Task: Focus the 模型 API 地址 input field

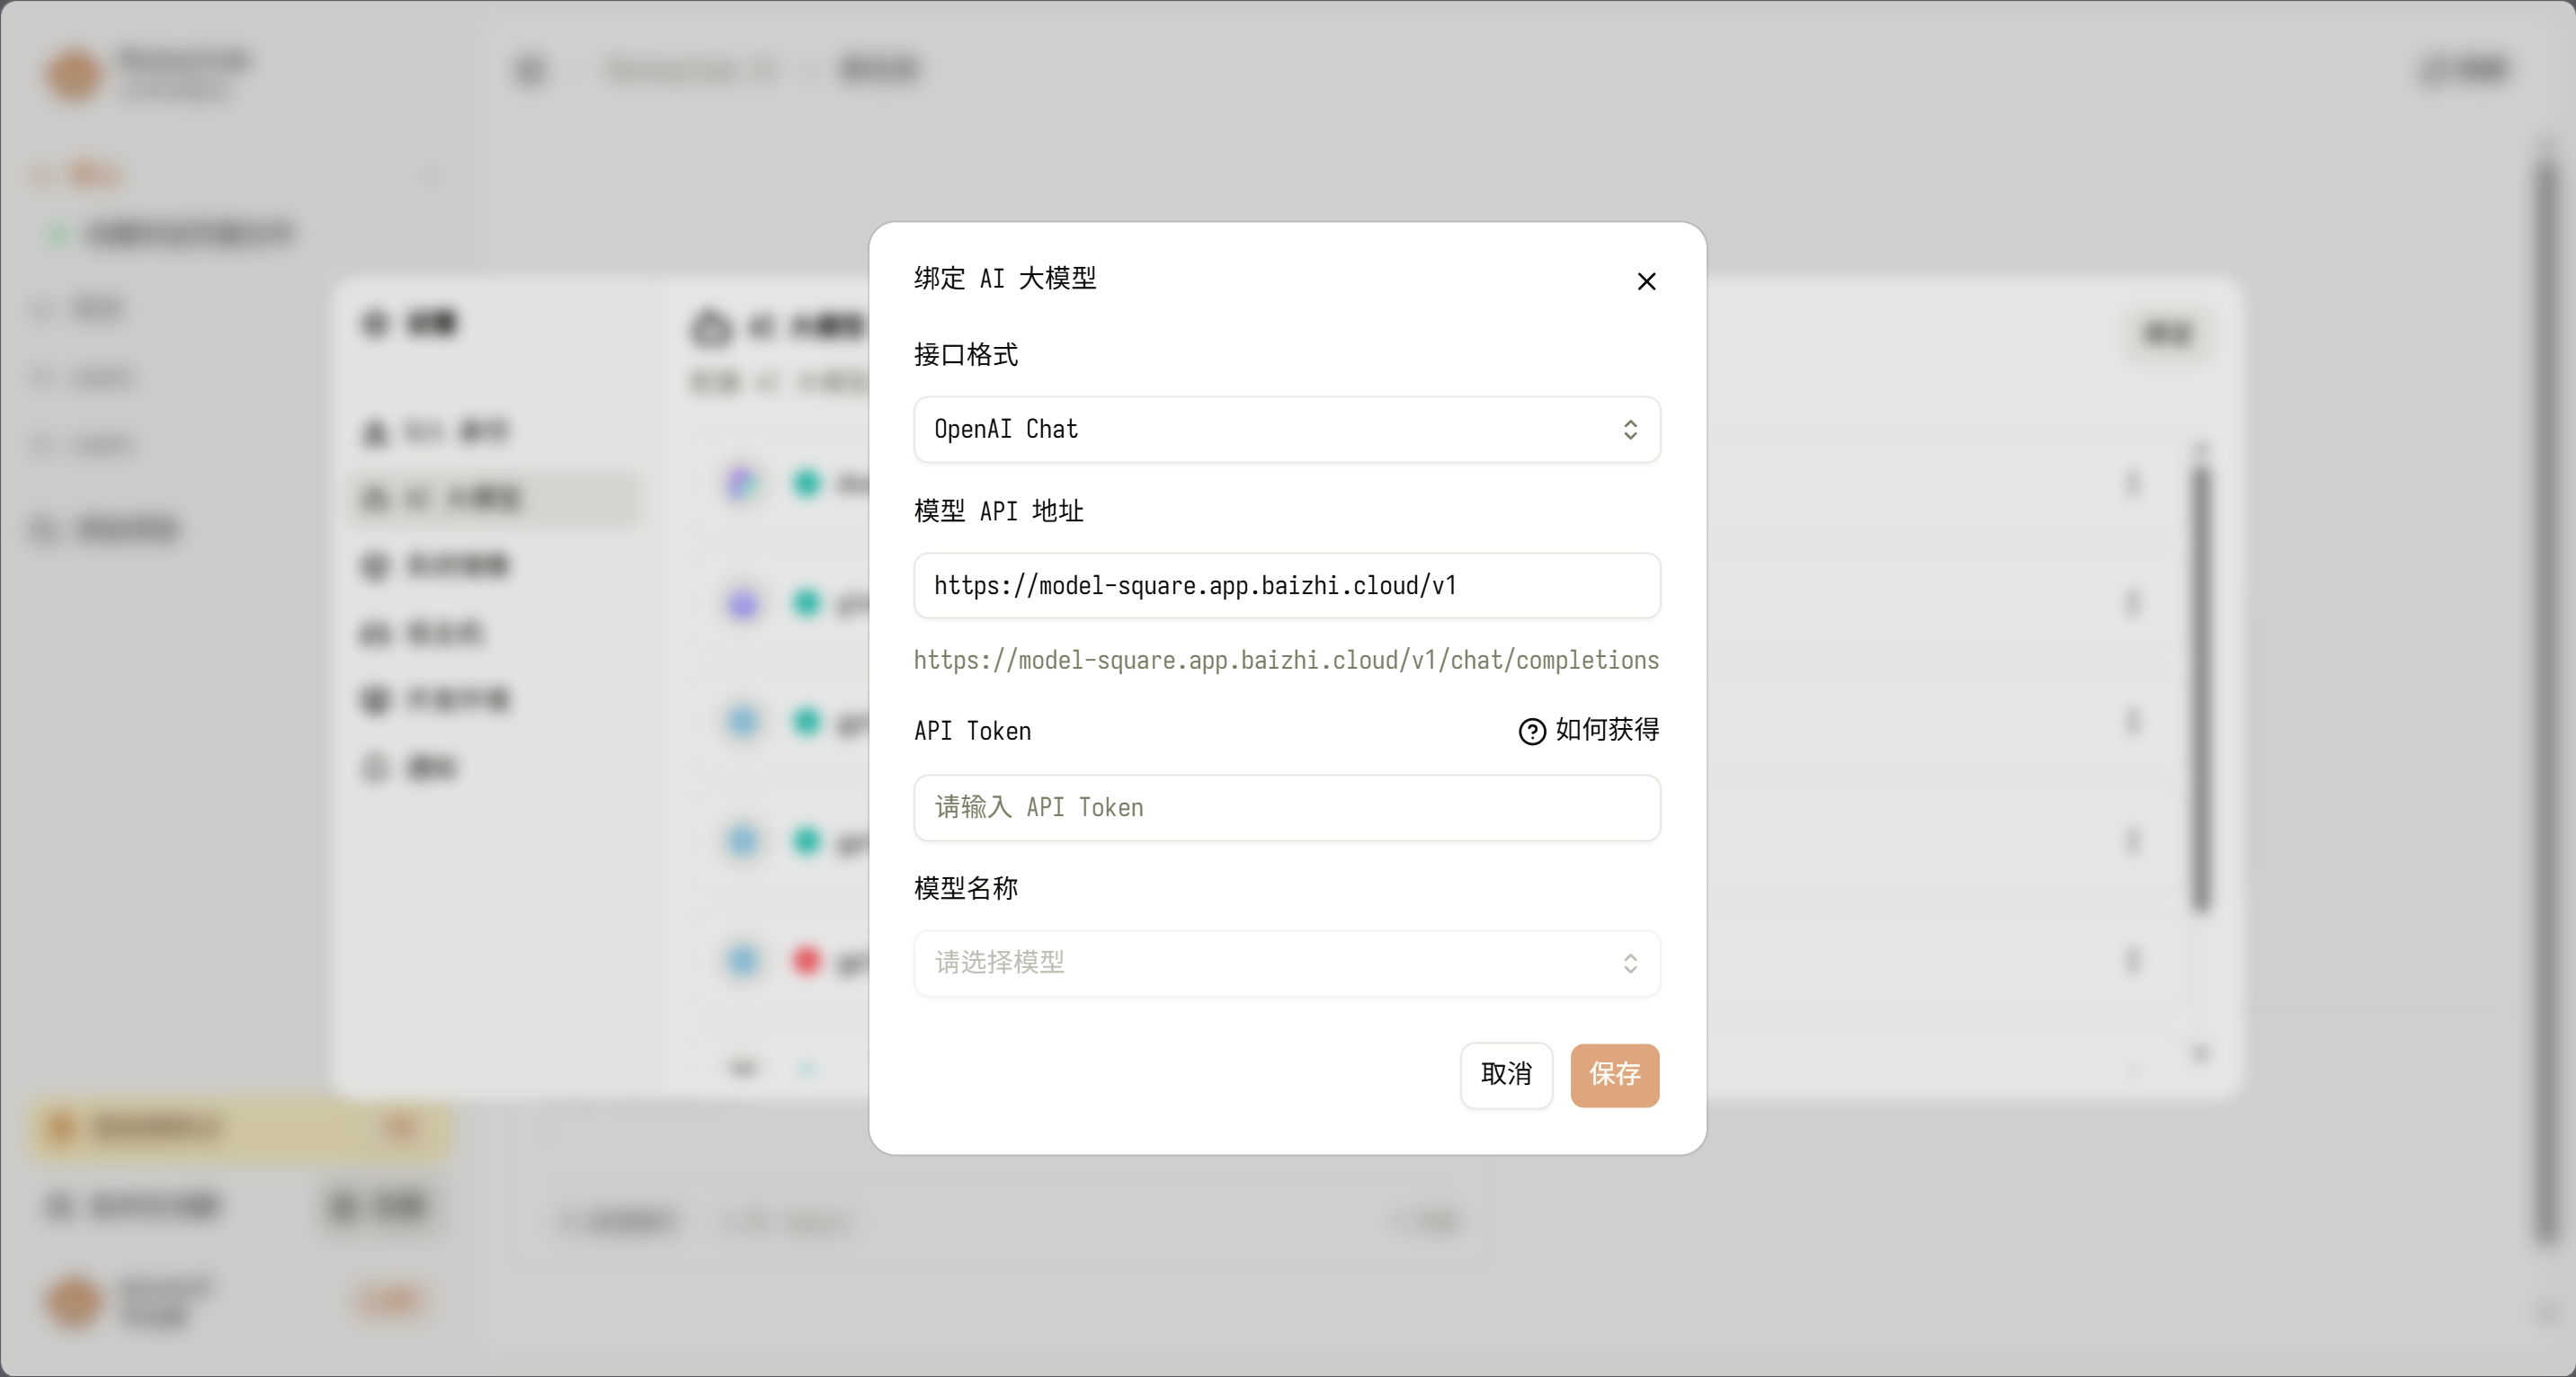Action: click(1286, 586)
